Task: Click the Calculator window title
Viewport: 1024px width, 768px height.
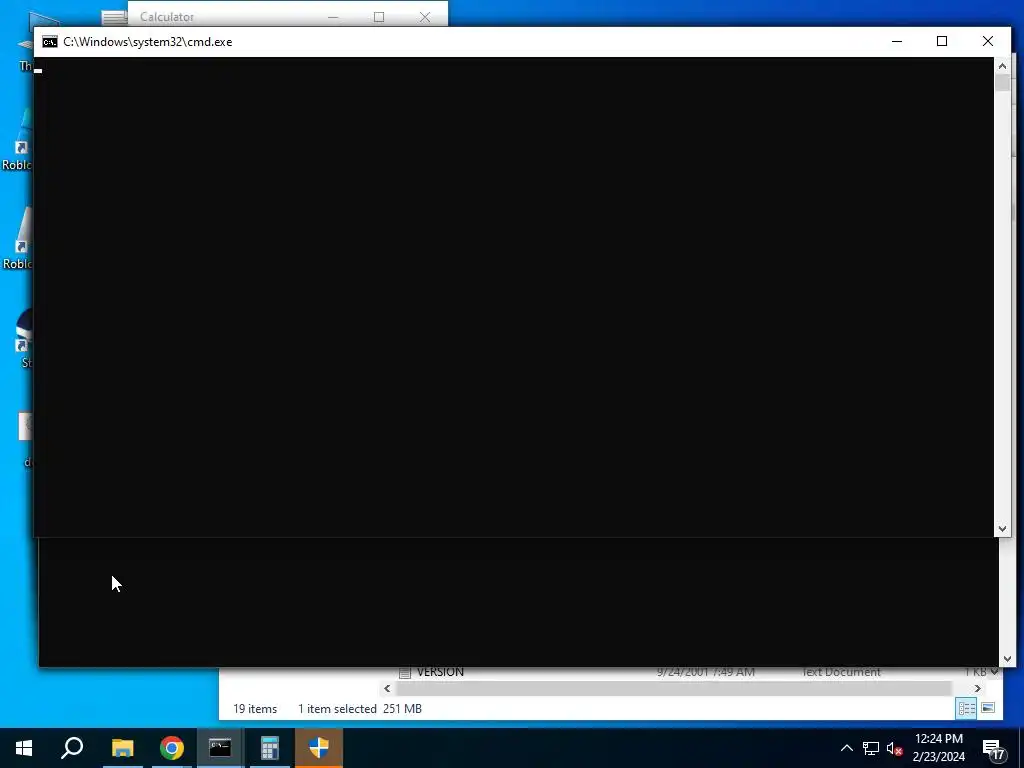Action: pyautogui.click(x=167, y=17)
